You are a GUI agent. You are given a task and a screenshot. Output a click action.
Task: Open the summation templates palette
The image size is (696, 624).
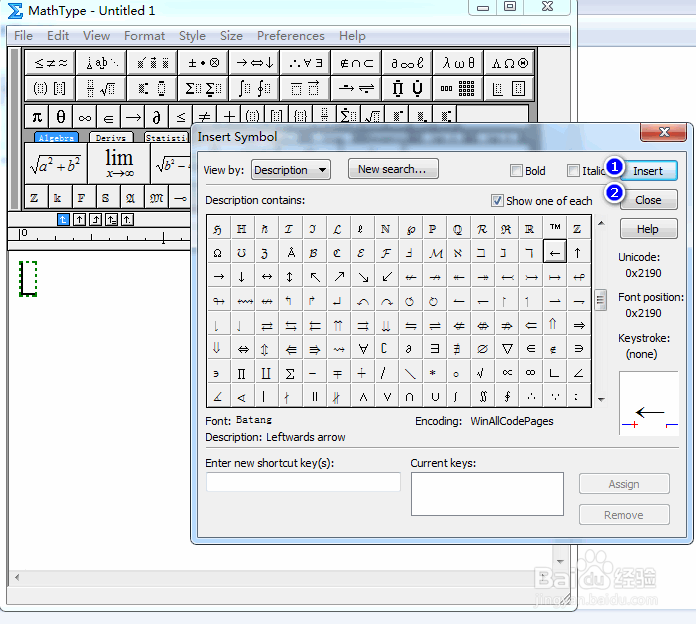(203, 88)
